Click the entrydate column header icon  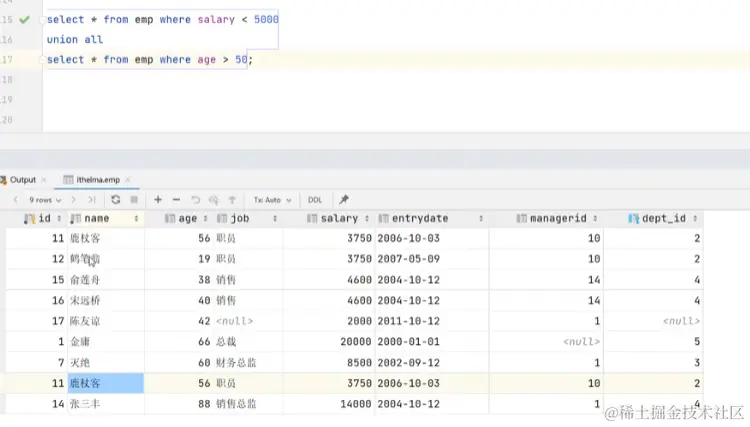tap(383, 219)
